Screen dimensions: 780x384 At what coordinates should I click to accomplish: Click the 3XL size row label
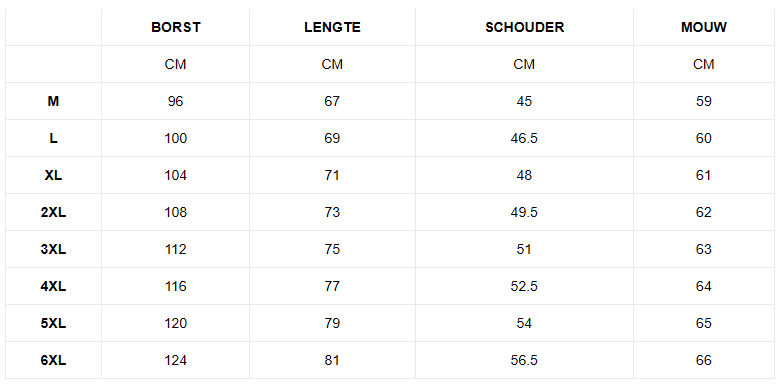(53, 249)
